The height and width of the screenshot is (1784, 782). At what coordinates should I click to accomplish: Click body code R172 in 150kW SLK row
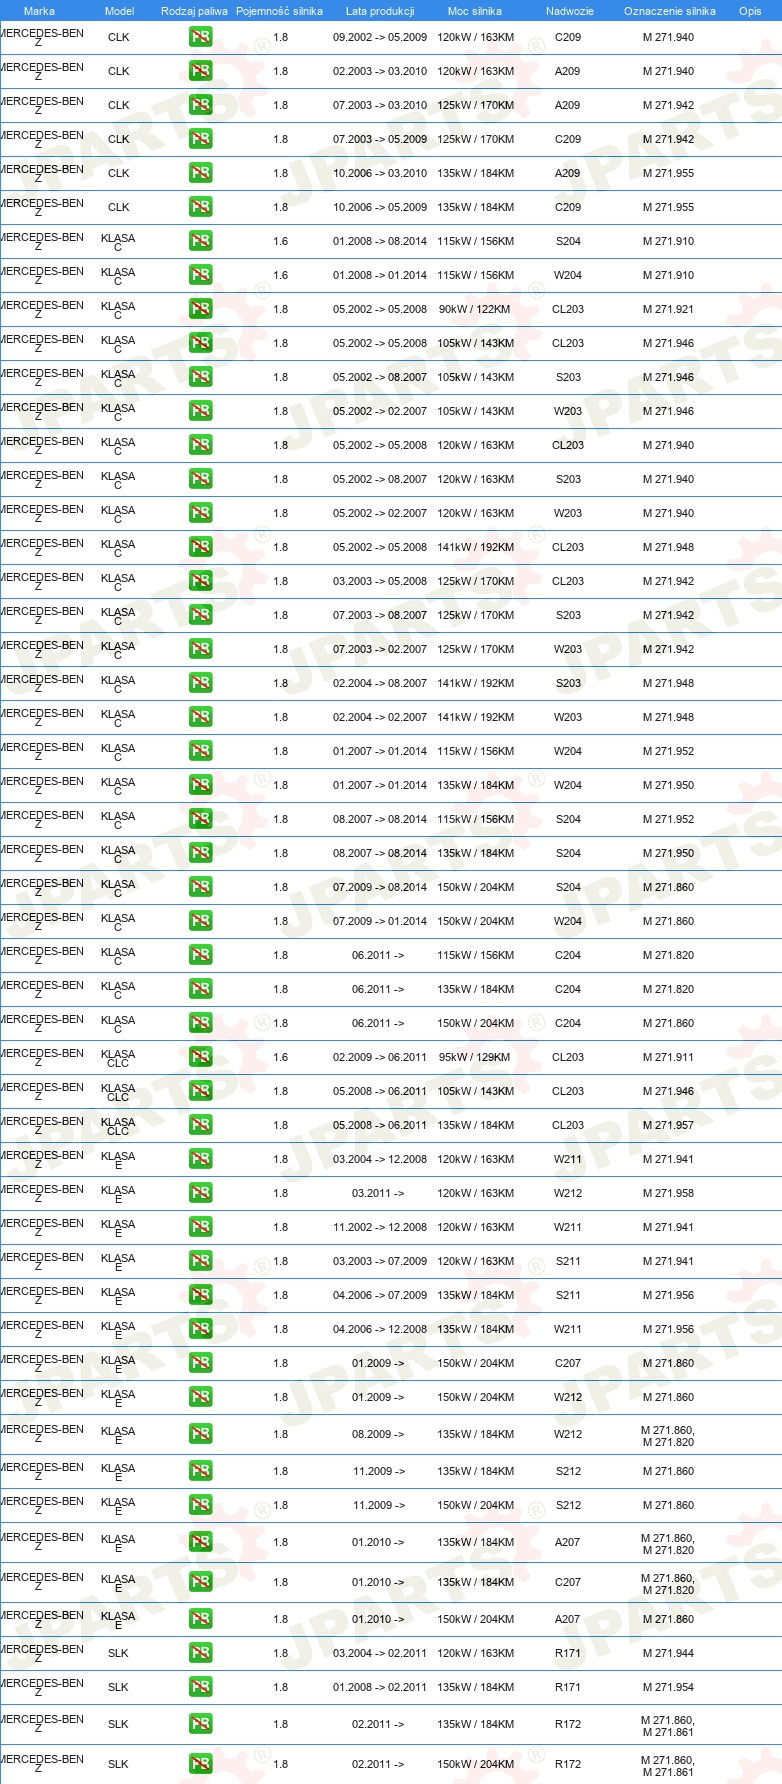[x=568, y=1765]
